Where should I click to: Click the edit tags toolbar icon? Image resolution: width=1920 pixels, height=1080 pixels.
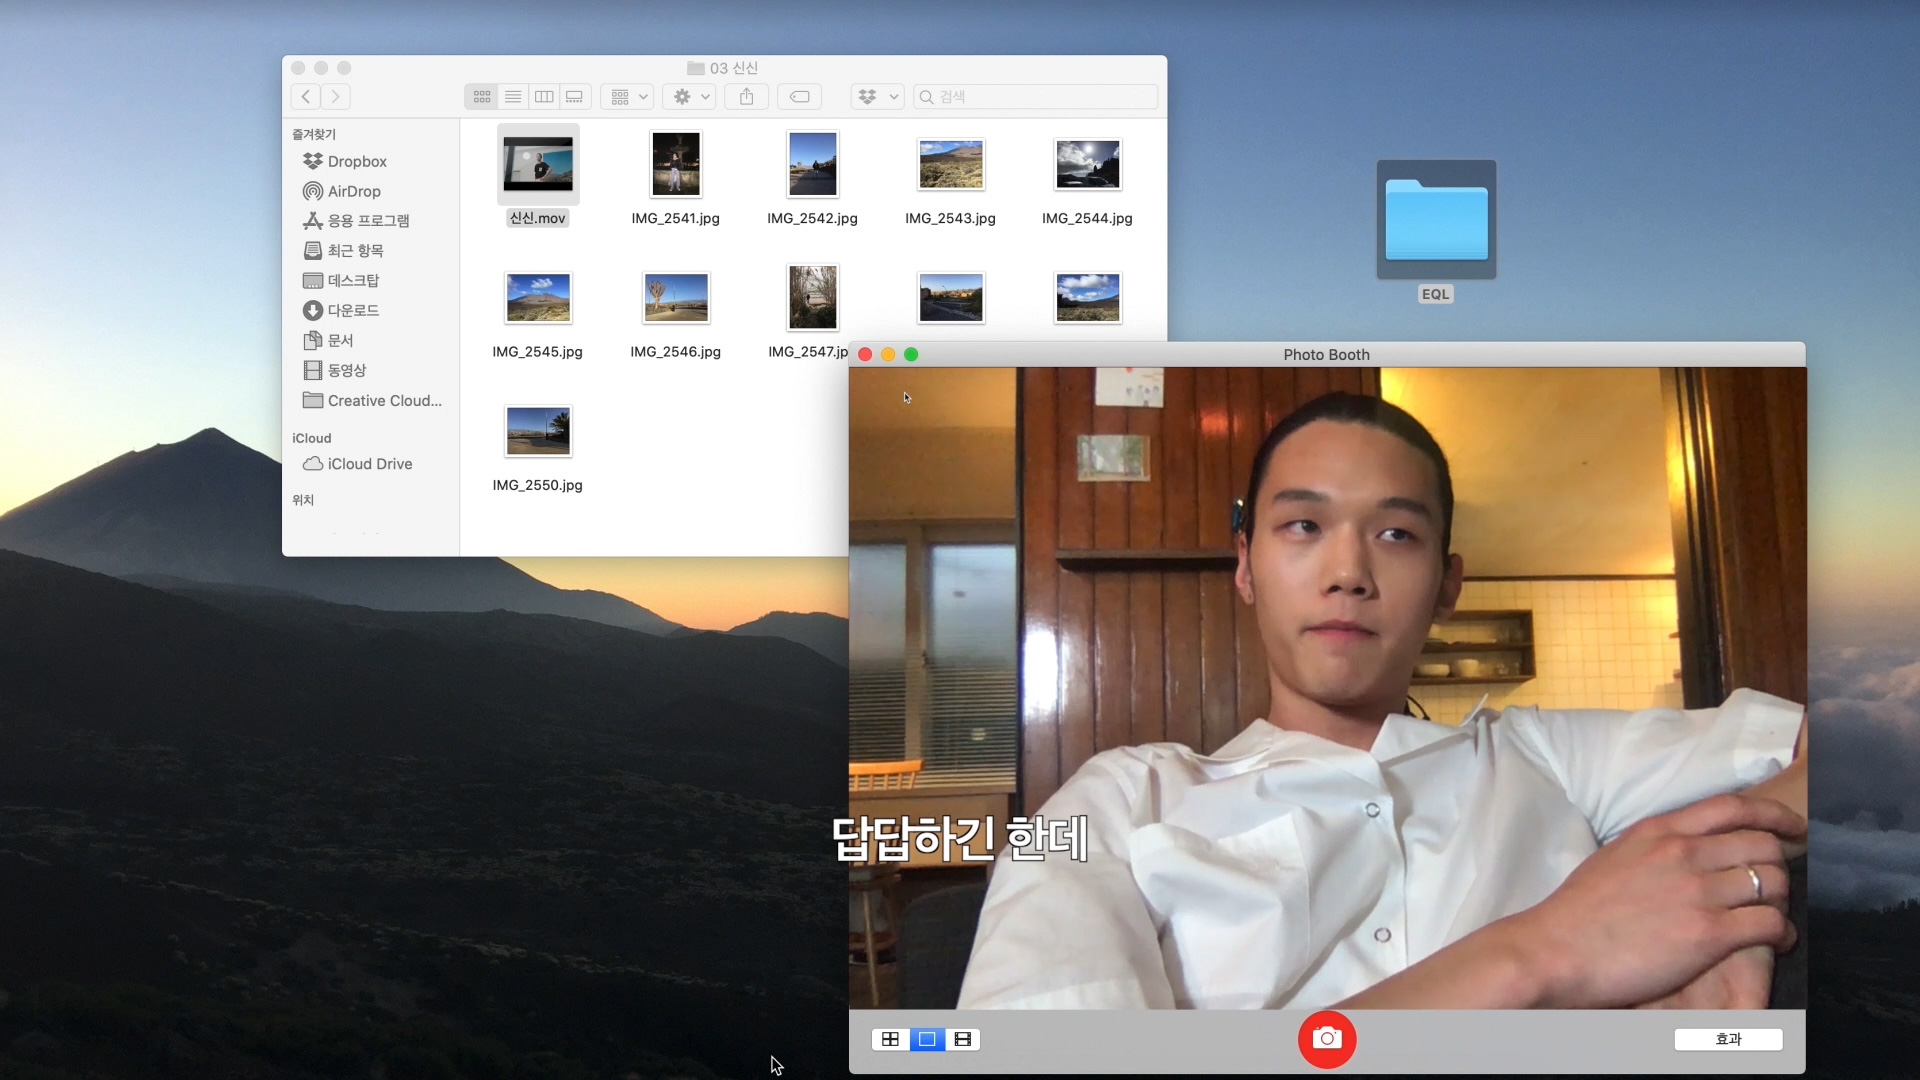click(x=799, y=97)
